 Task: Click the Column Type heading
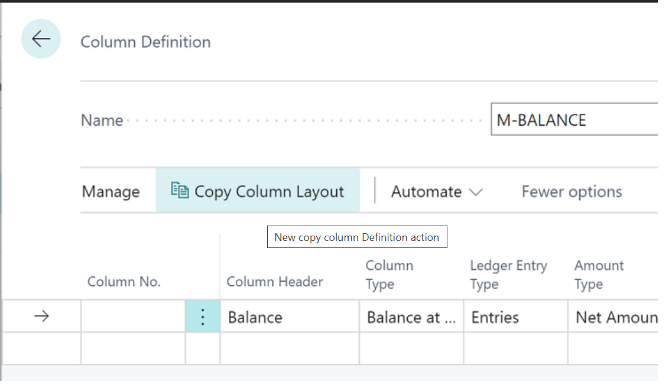(389, 274)
